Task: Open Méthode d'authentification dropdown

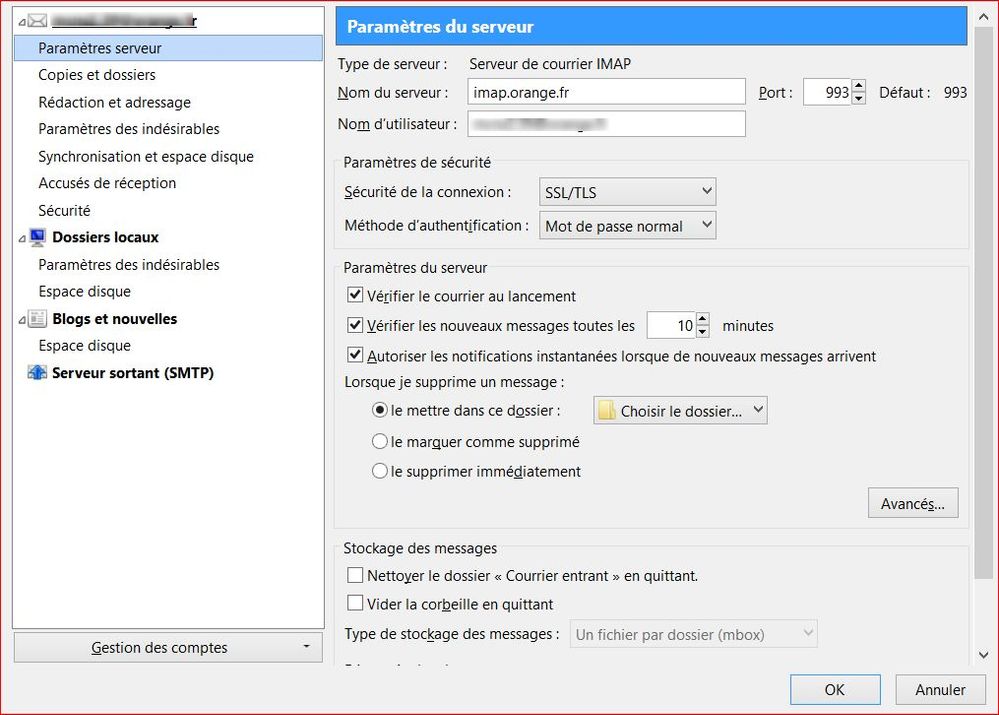Action: point(627,226)
